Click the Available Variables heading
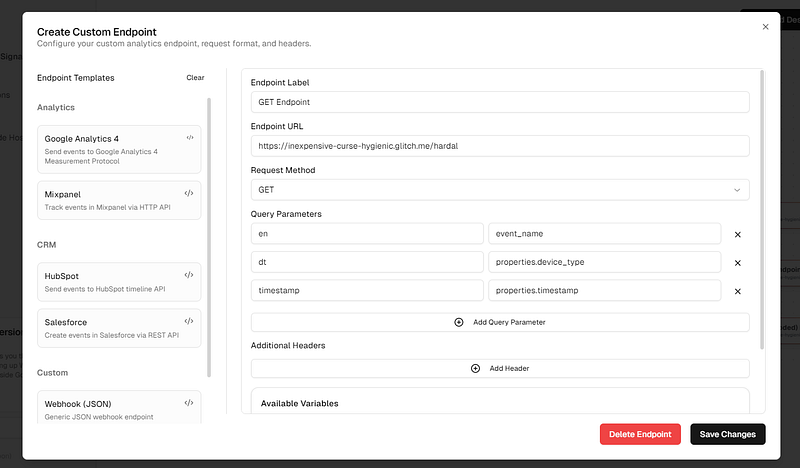The image size is (800, 468). pos(299,403)
